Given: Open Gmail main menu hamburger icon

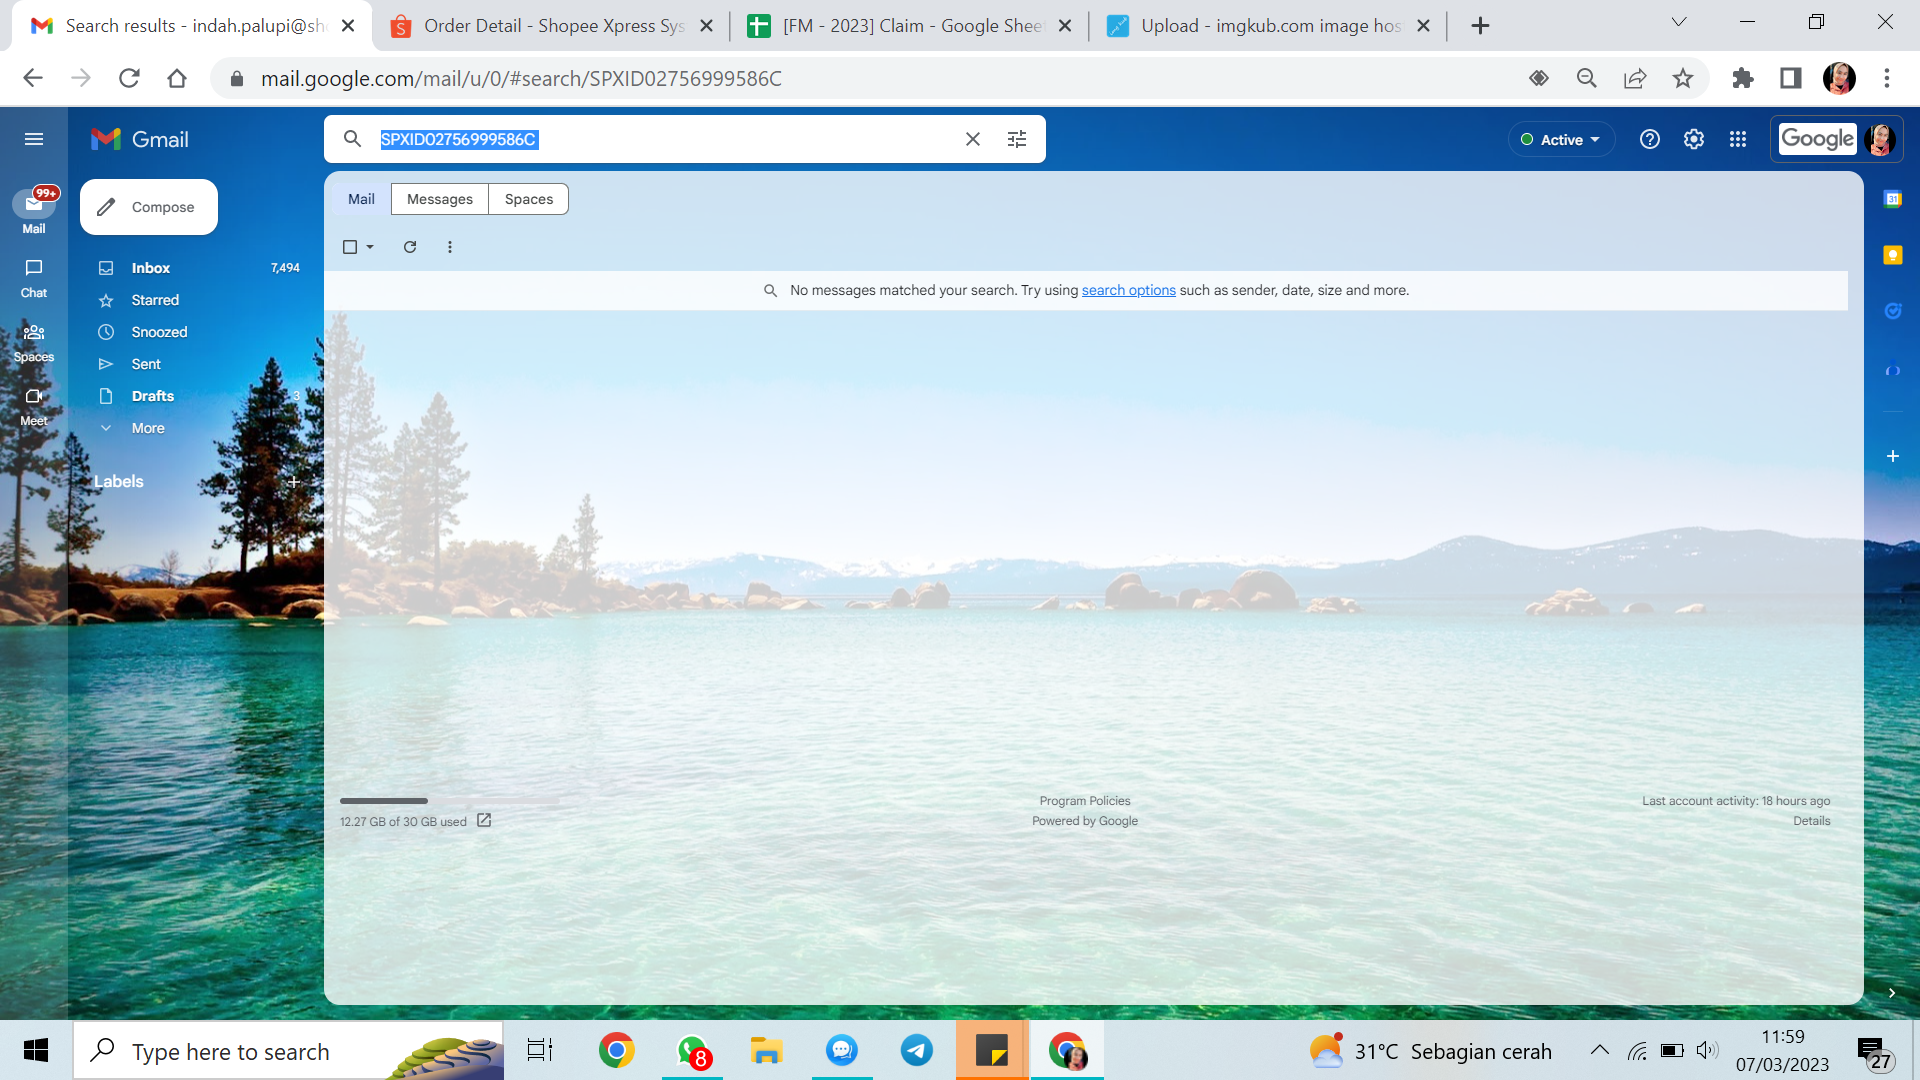Looking at the screenshot, I should click(34, 139).
